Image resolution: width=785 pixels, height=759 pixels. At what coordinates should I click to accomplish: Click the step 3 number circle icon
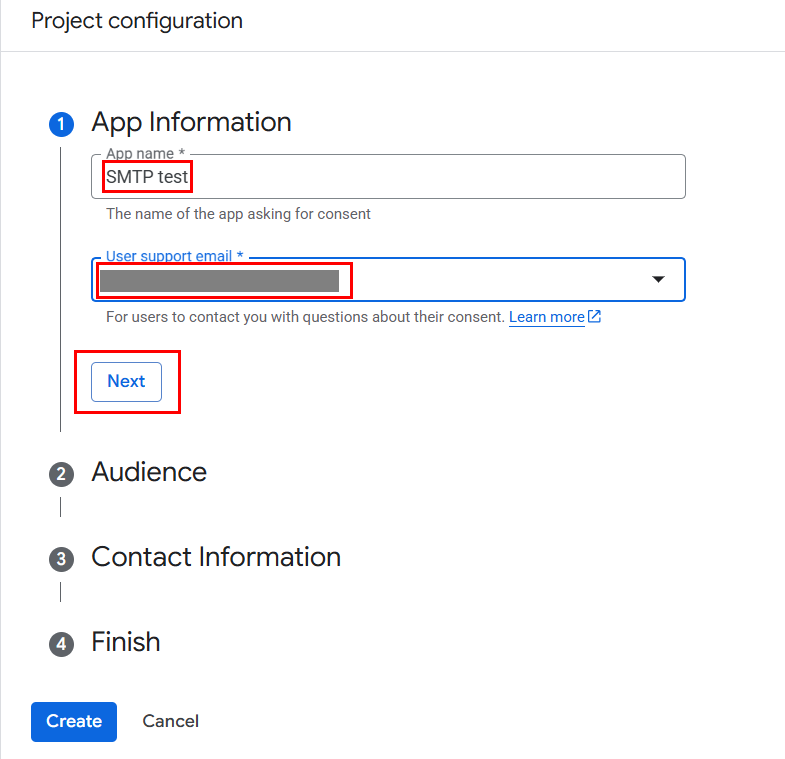pos(62,559)
